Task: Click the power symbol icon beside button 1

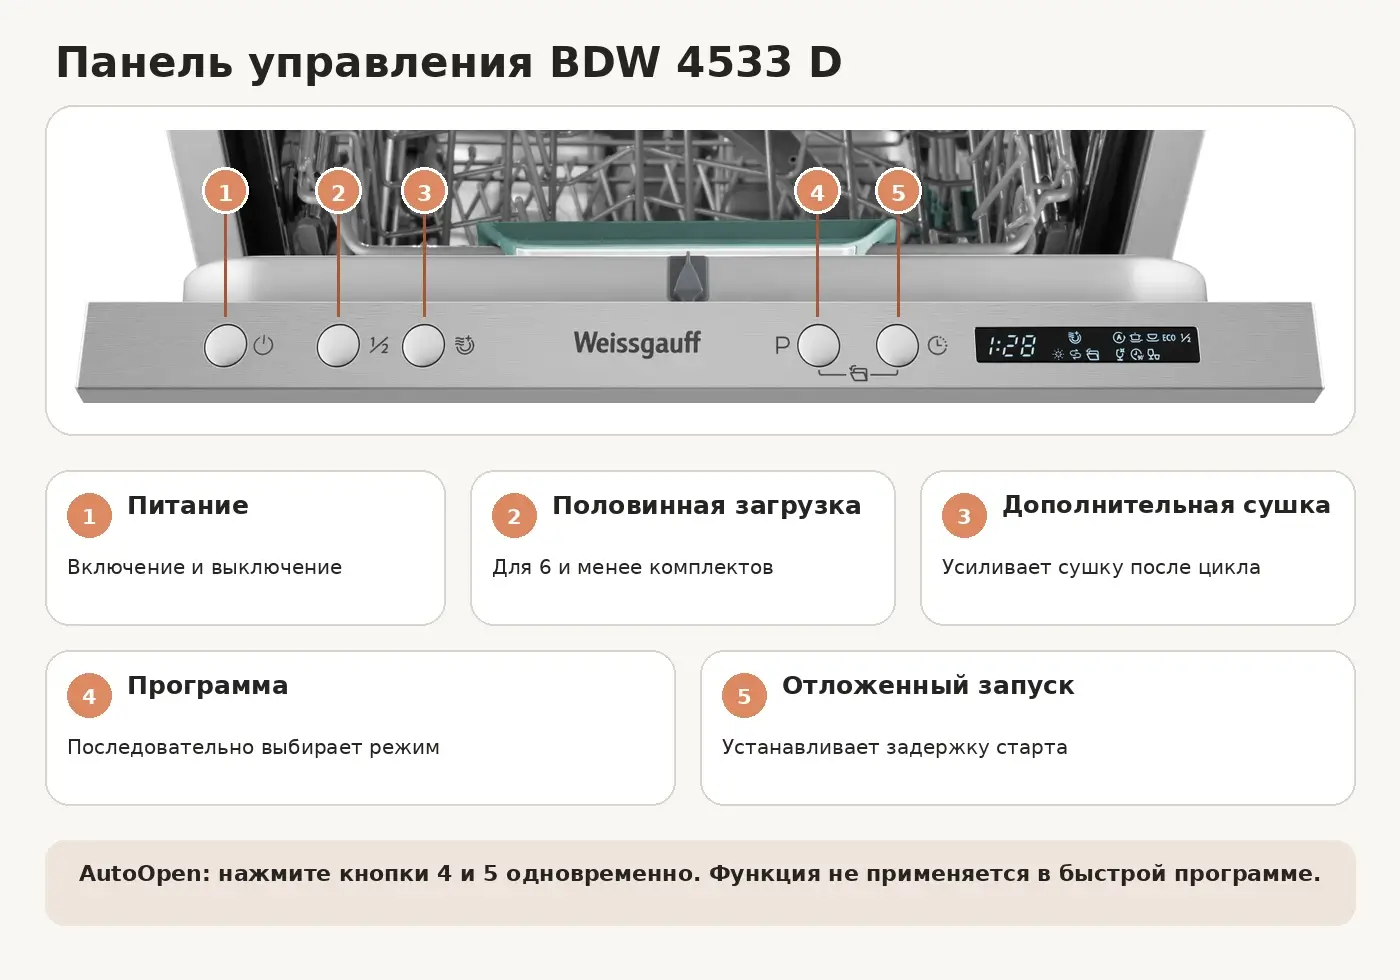Action: pos(263,345)
